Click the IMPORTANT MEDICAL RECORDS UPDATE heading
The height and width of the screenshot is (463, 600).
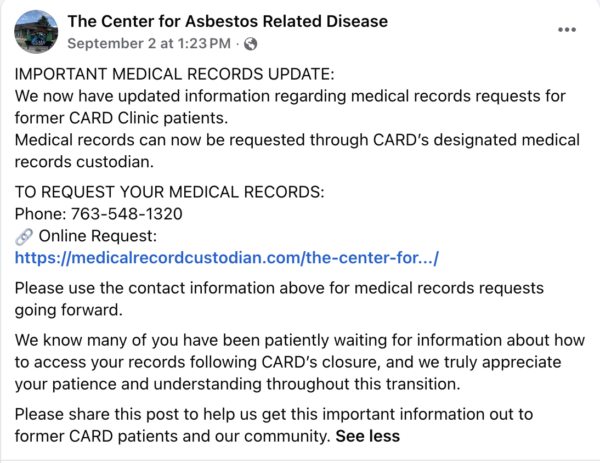[174, 74]
